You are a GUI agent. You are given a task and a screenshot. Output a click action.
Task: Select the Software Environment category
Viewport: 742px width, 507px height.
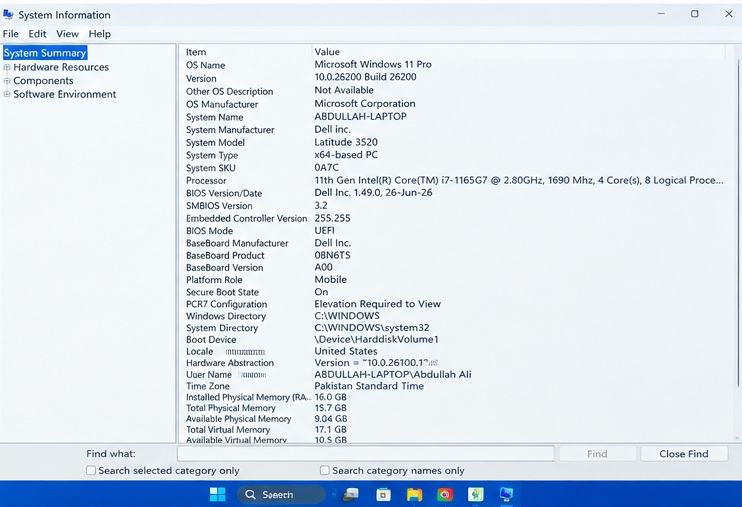coord(64,94)
